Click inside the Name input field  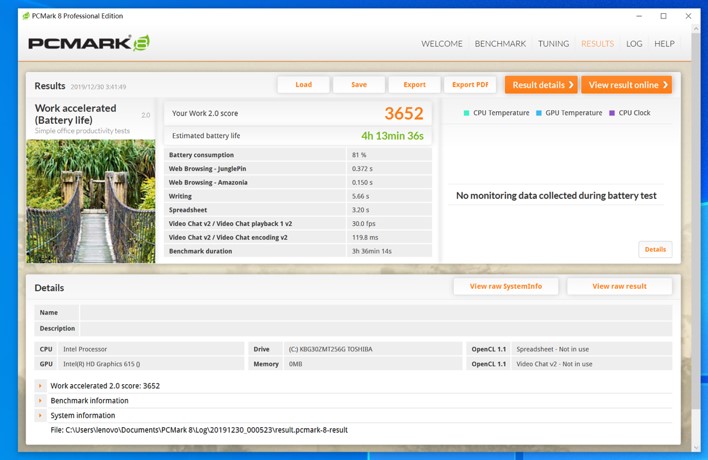click(x=375, y=313)
